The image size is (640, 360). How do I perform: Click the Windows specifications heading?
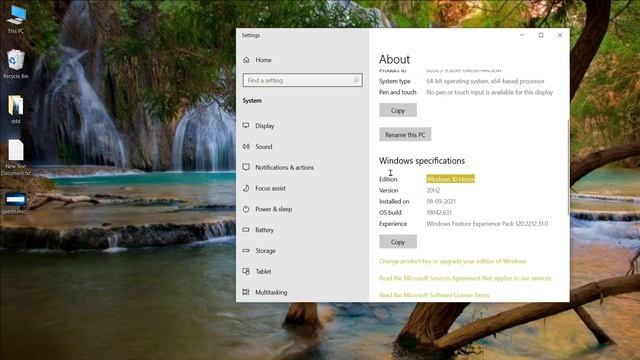(x=422, y=161)
